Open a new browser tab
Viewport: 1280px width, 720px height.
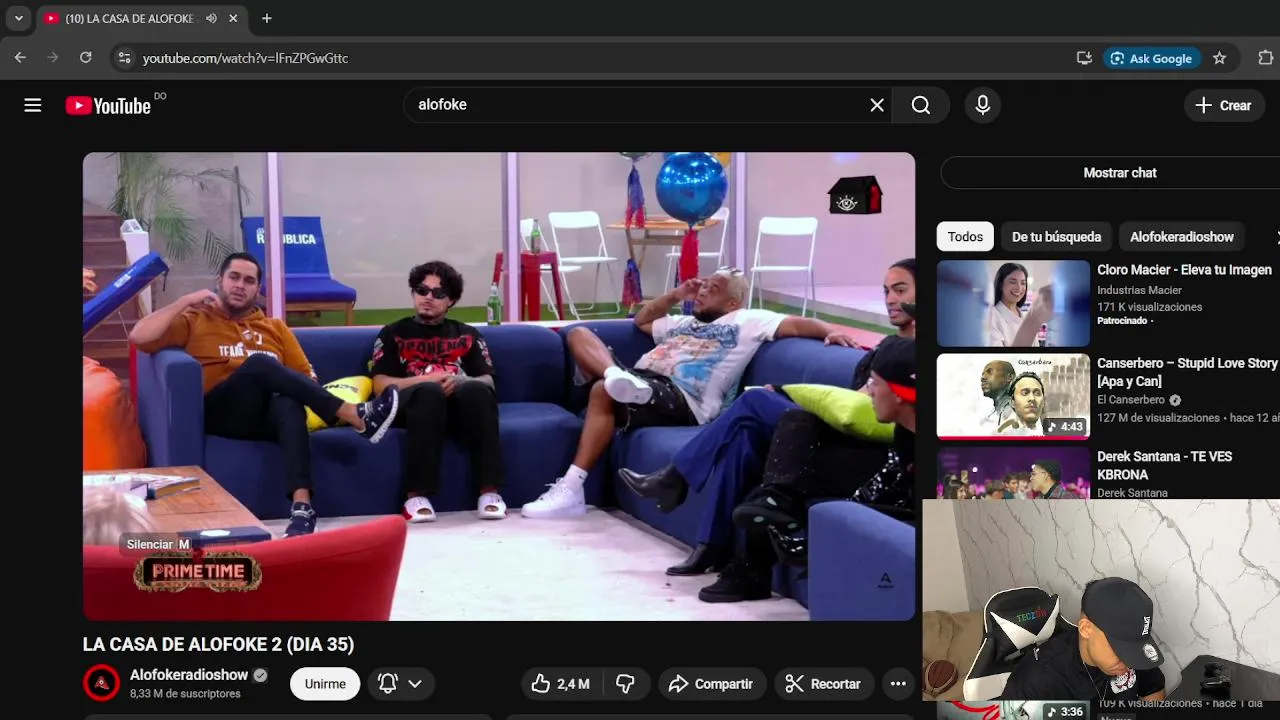click(x=266, y=18)
